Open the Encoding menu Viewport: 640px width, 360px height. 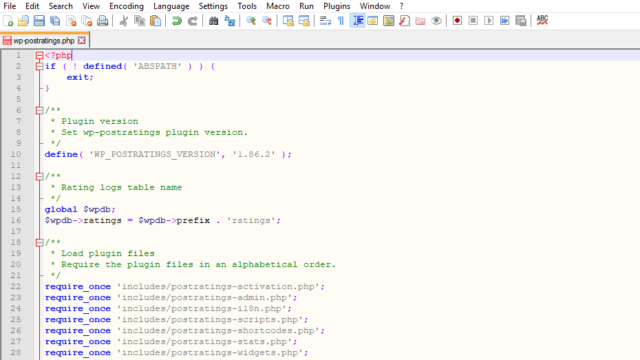click(x=127, y=6)
